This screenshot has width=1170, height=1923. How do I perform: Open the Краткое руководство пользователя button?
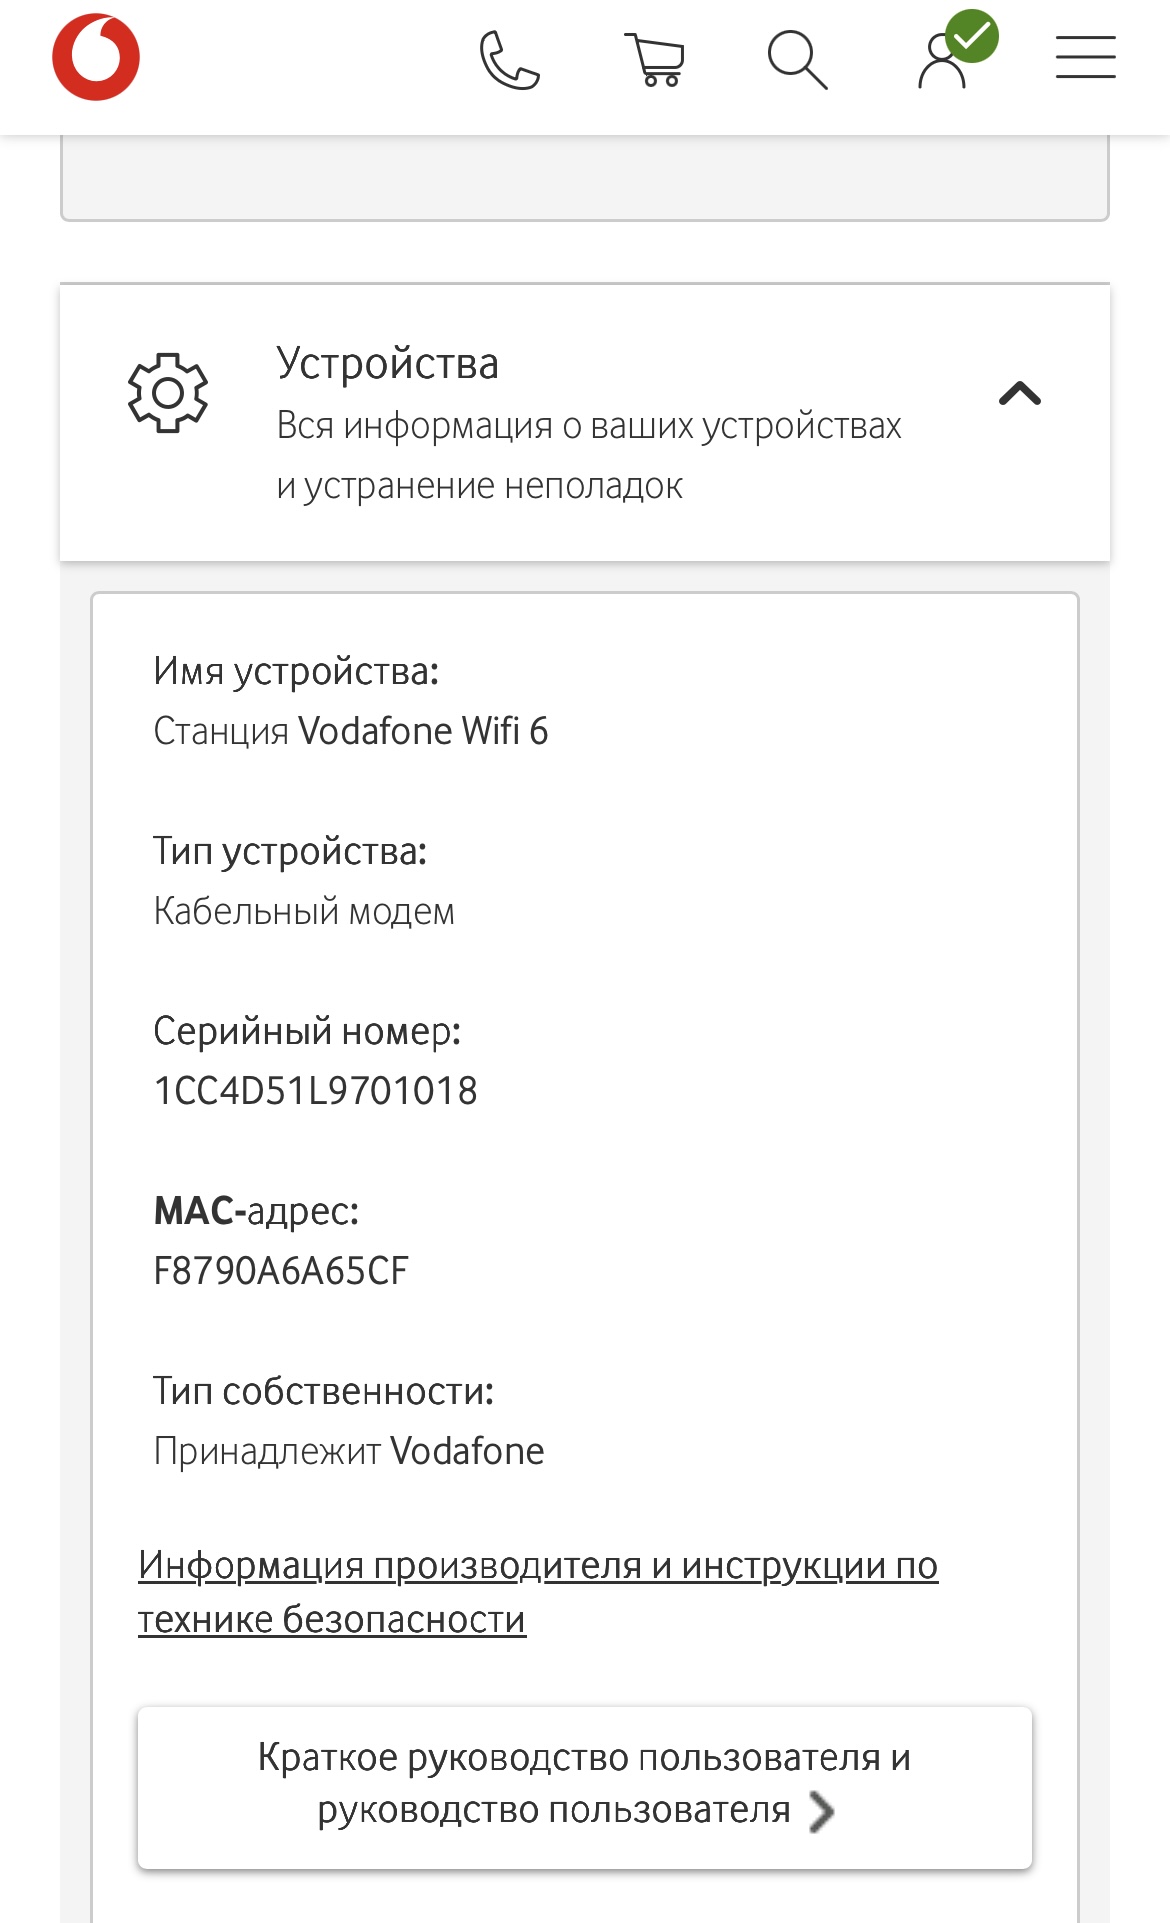(x=584, y=1785)
